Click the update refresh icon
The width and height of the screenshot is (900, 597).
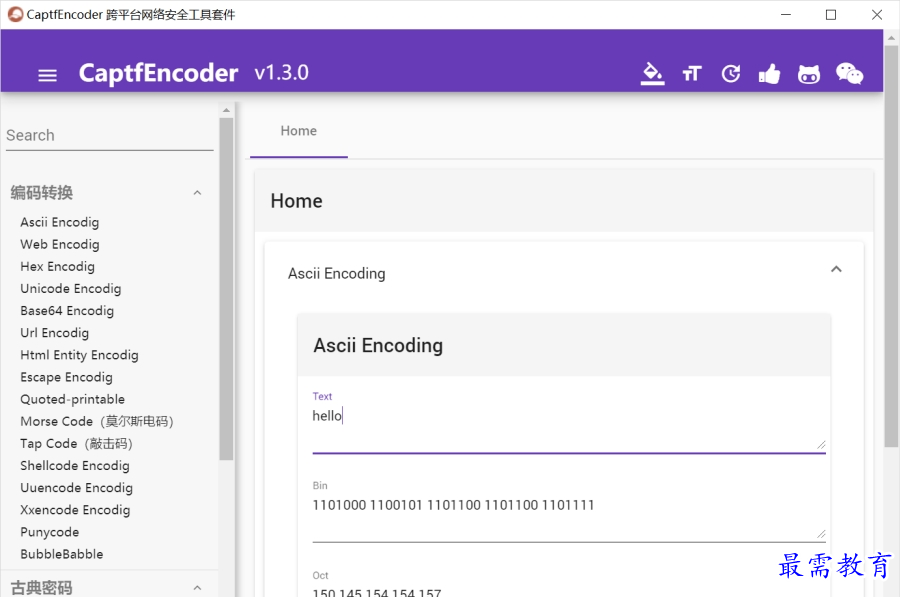(731, 73)
